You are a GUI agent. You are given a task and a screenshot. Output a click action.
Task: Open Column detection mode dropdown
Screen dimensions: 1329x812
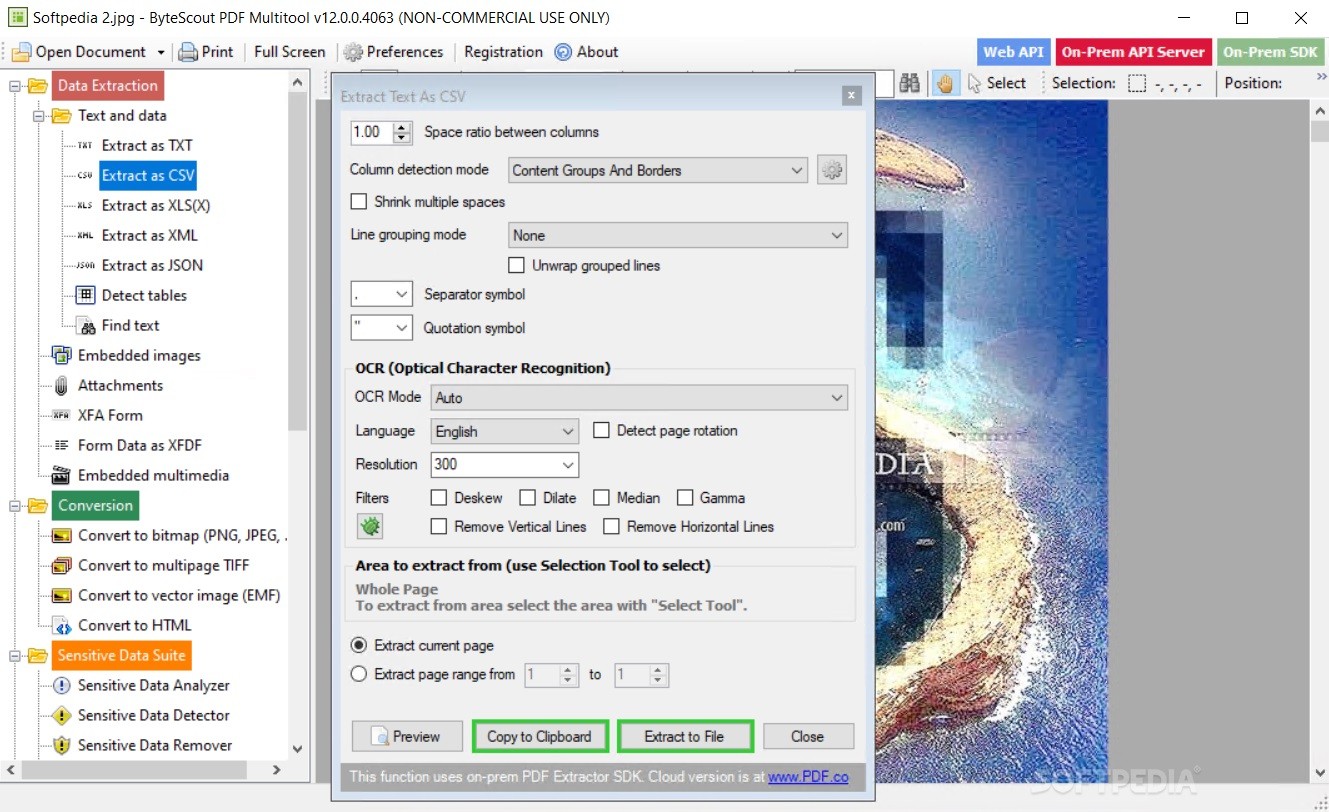click(x=658, y=171)
